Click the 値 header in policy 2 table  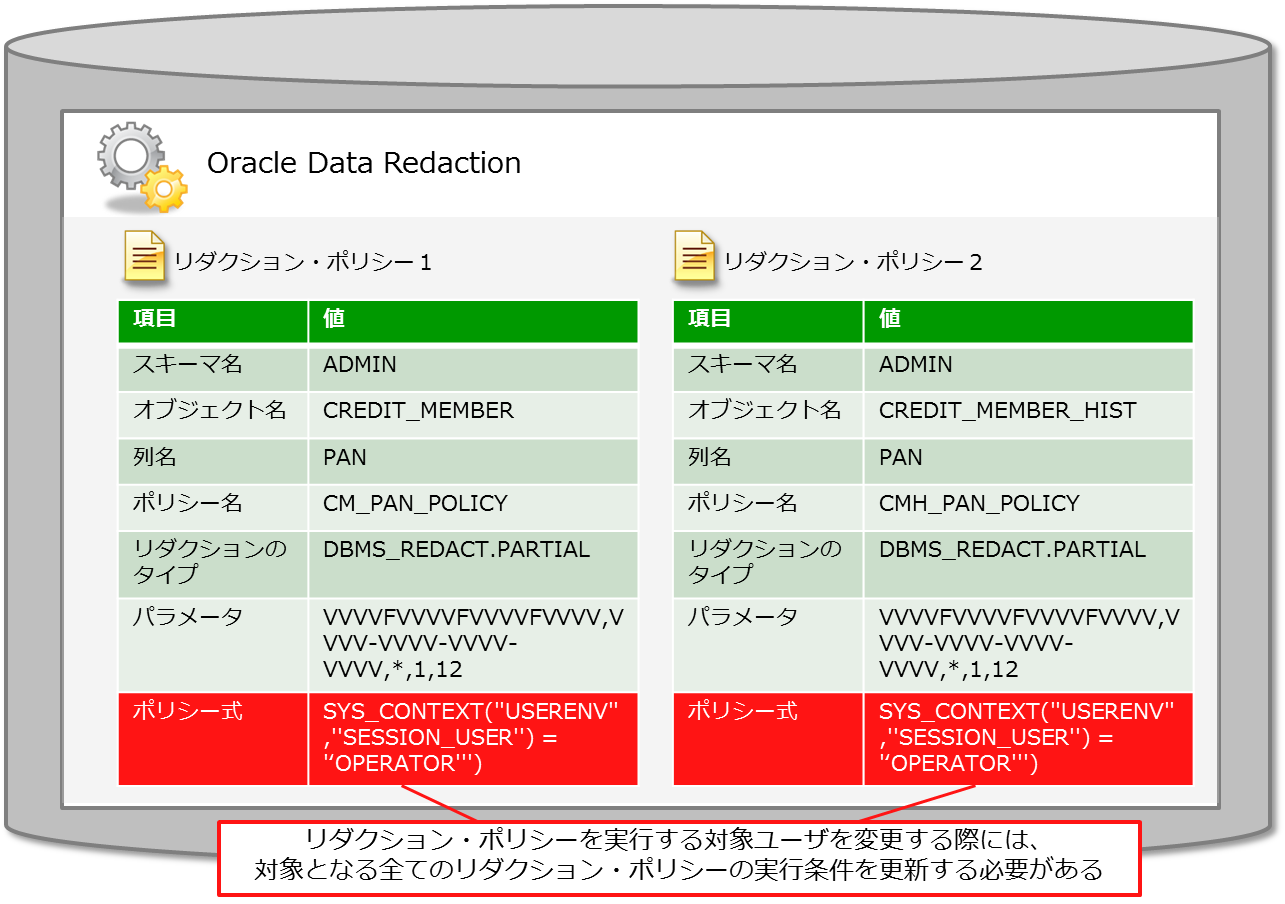coord(1029,322)
